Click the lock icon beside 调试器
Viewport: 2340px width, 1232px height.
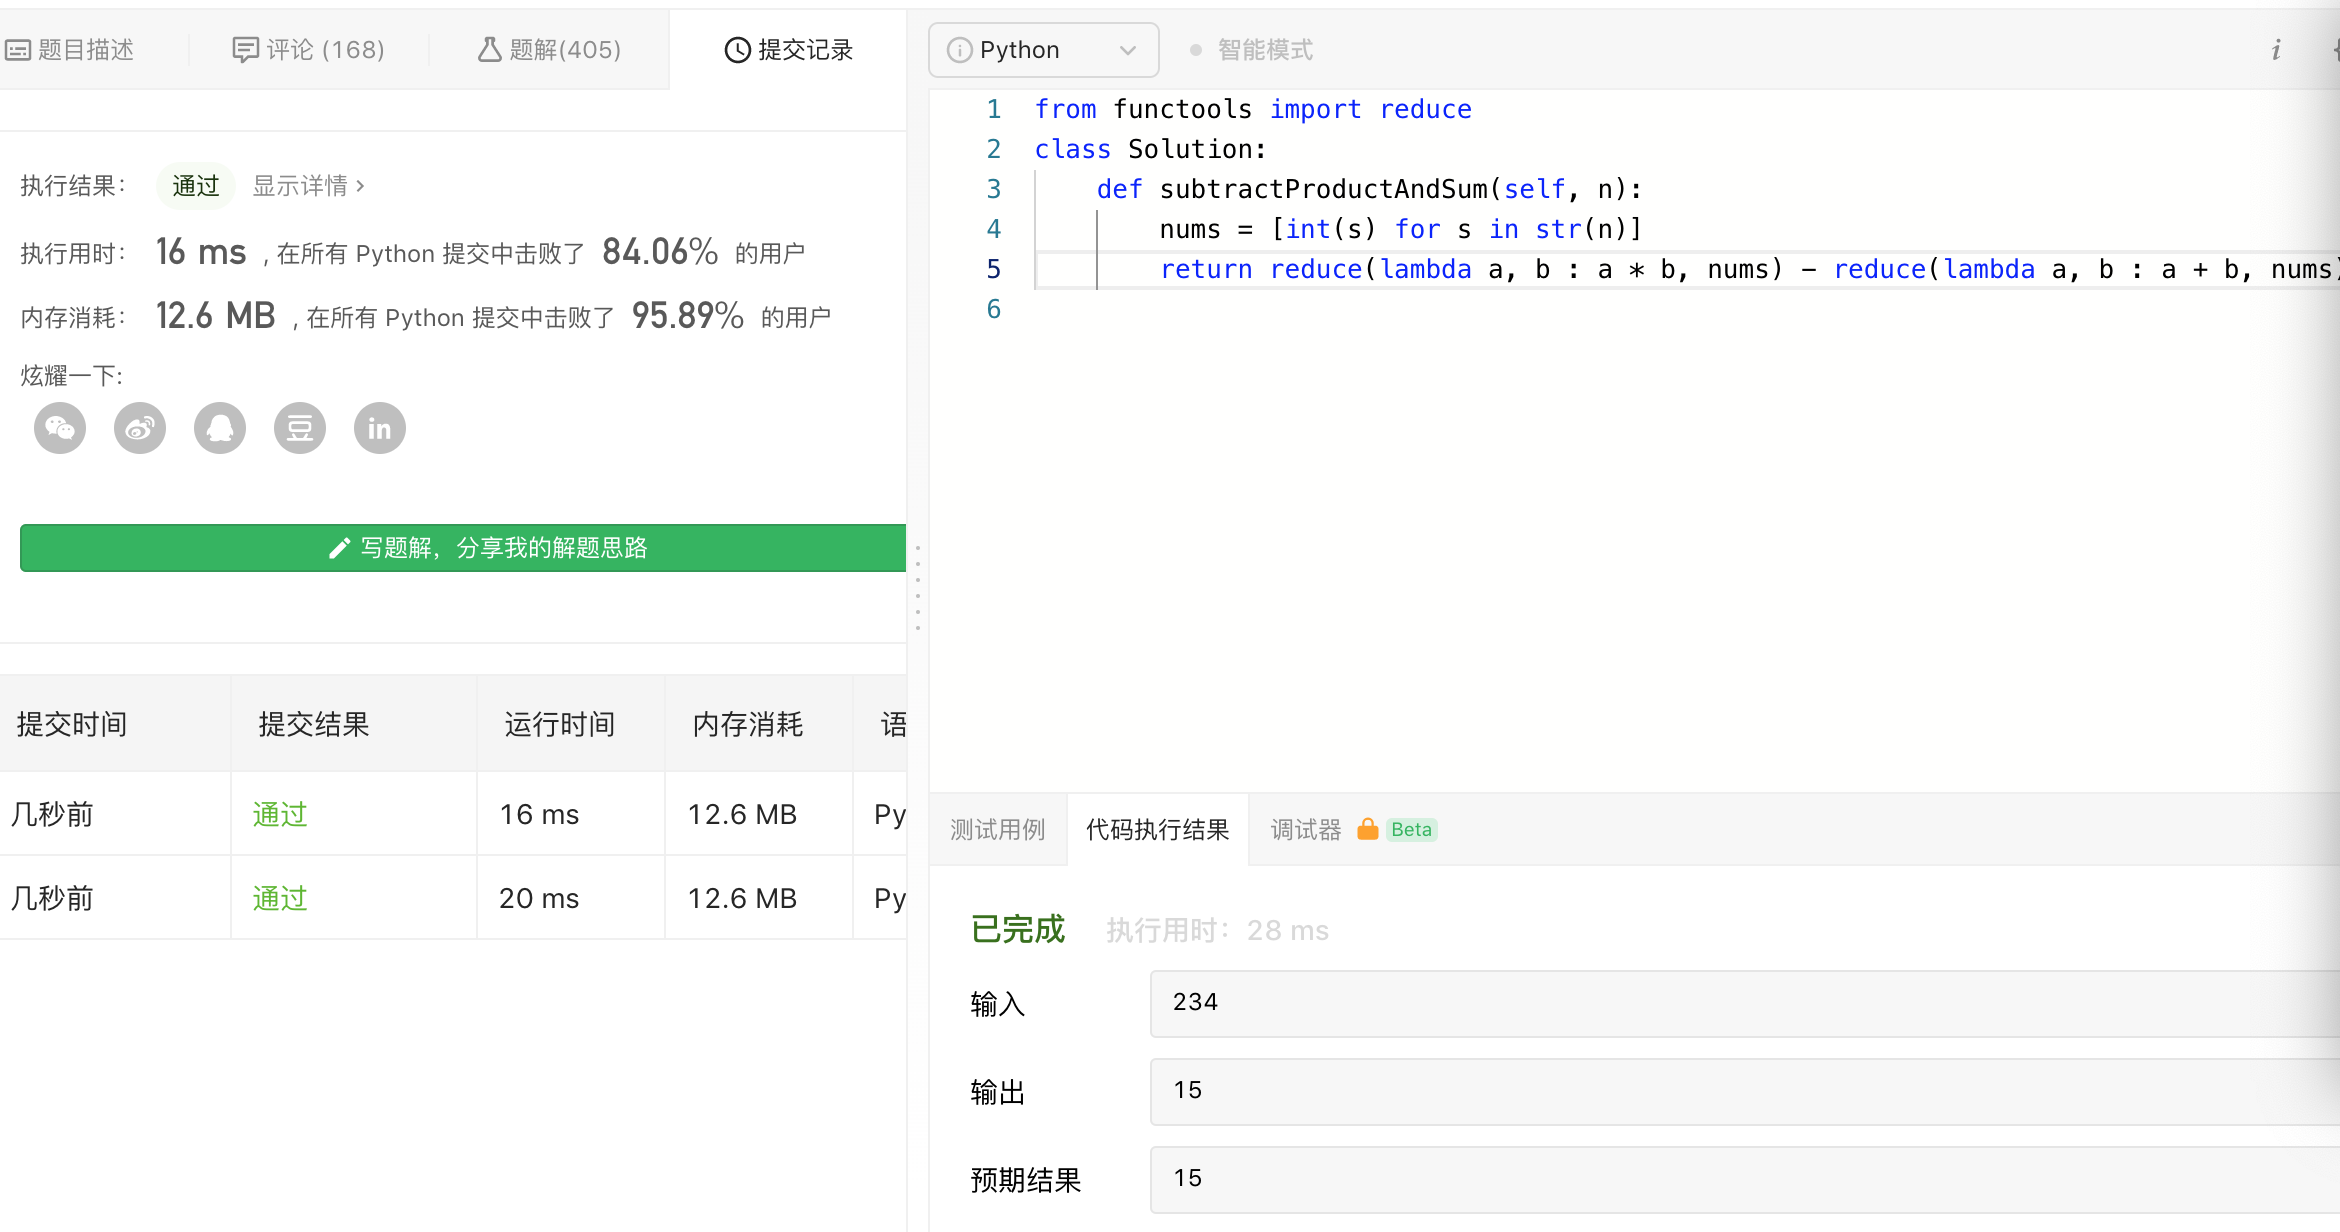(x=1368, y=829)
